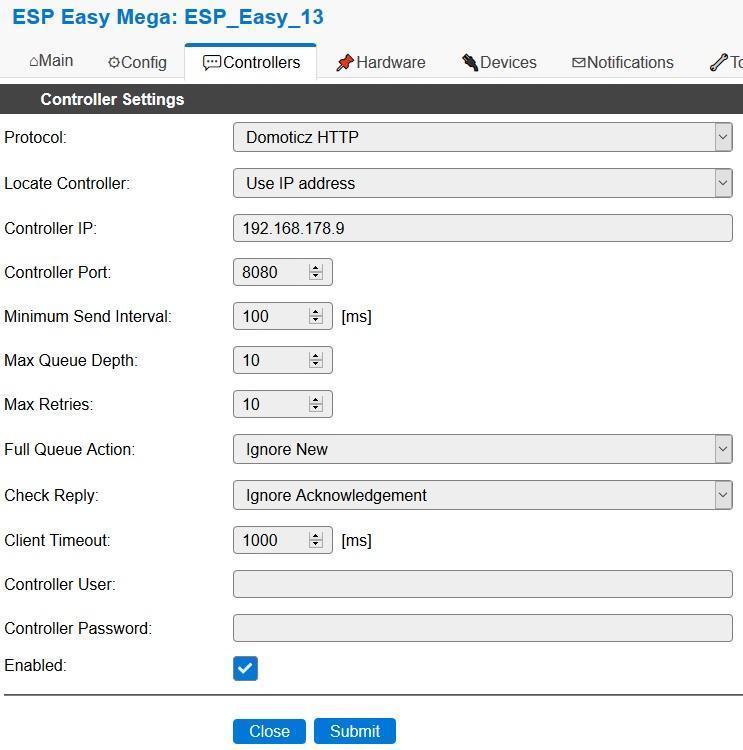Click the Max Retries number field
Viewport: 743px width, 750px height.
[x=283, y=404]
